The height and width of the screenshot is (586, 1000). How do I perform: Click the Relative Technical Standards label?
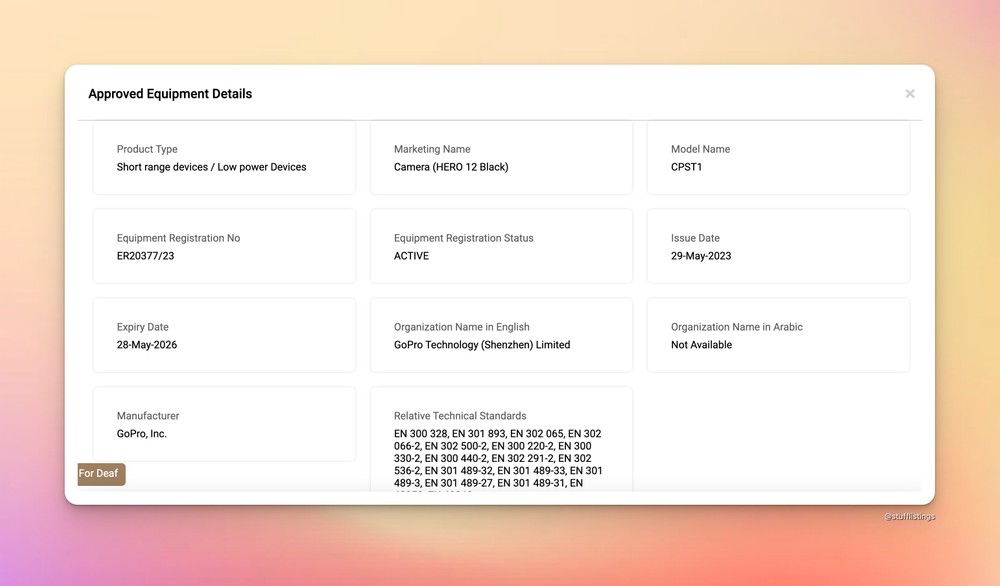point(460,416)
